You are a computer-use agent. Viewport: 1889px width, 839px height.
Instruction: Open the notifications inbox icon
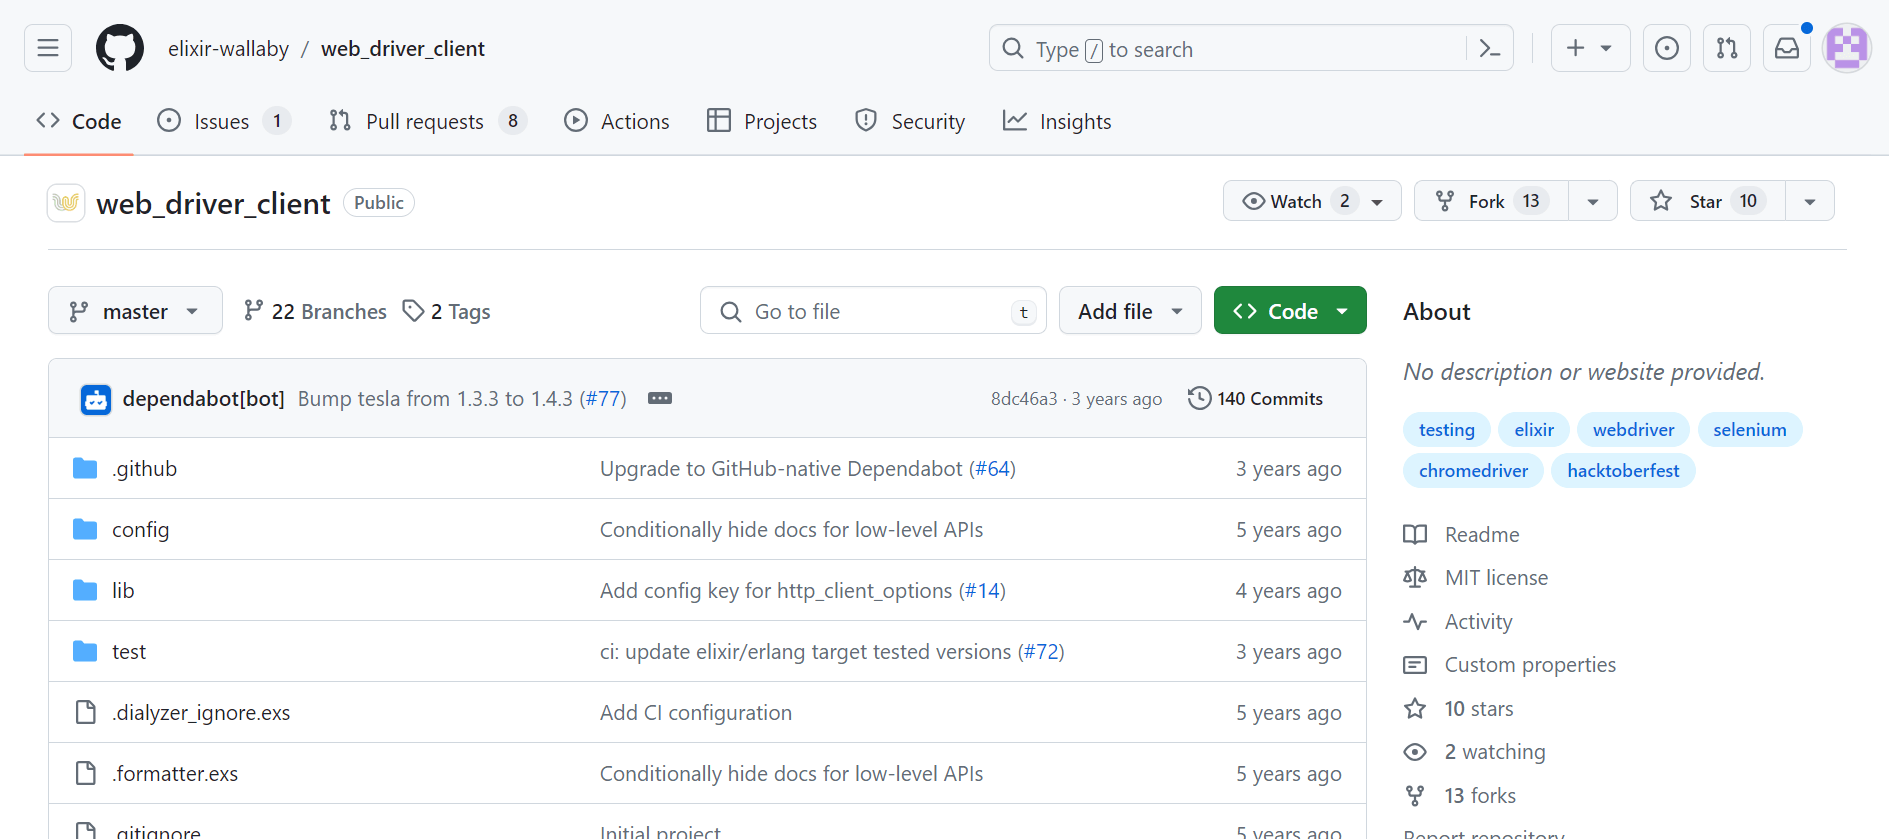click(x=1786, y=48)
